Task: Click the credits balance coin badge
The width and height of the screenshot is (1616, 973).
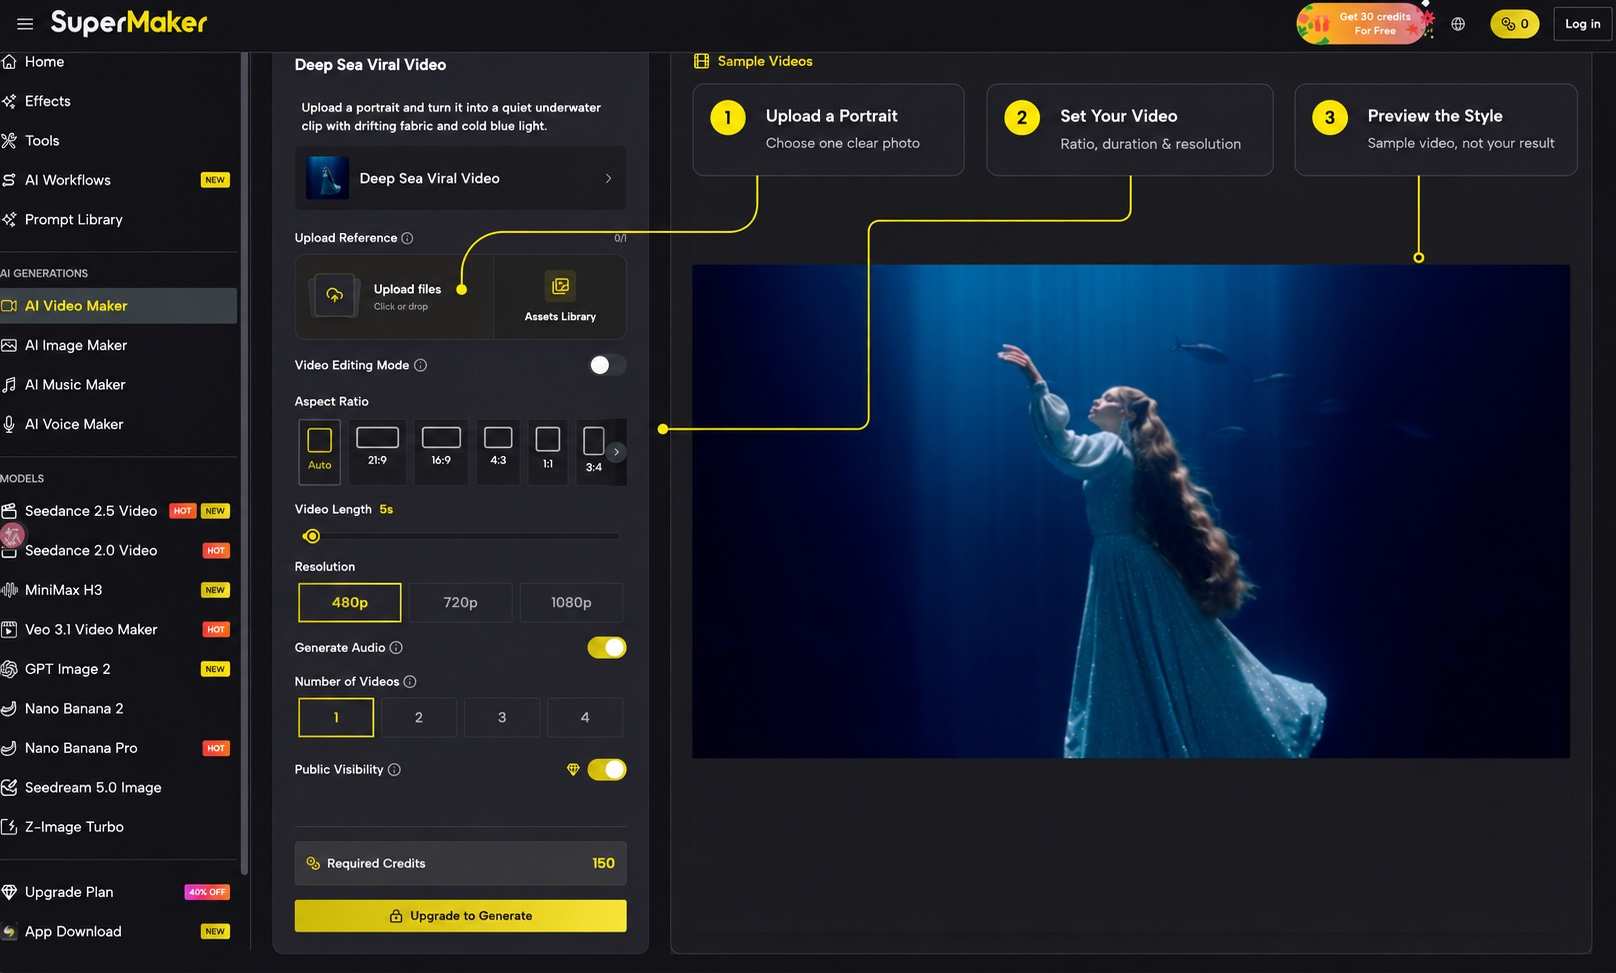Action: click(x=1514, y=24)
